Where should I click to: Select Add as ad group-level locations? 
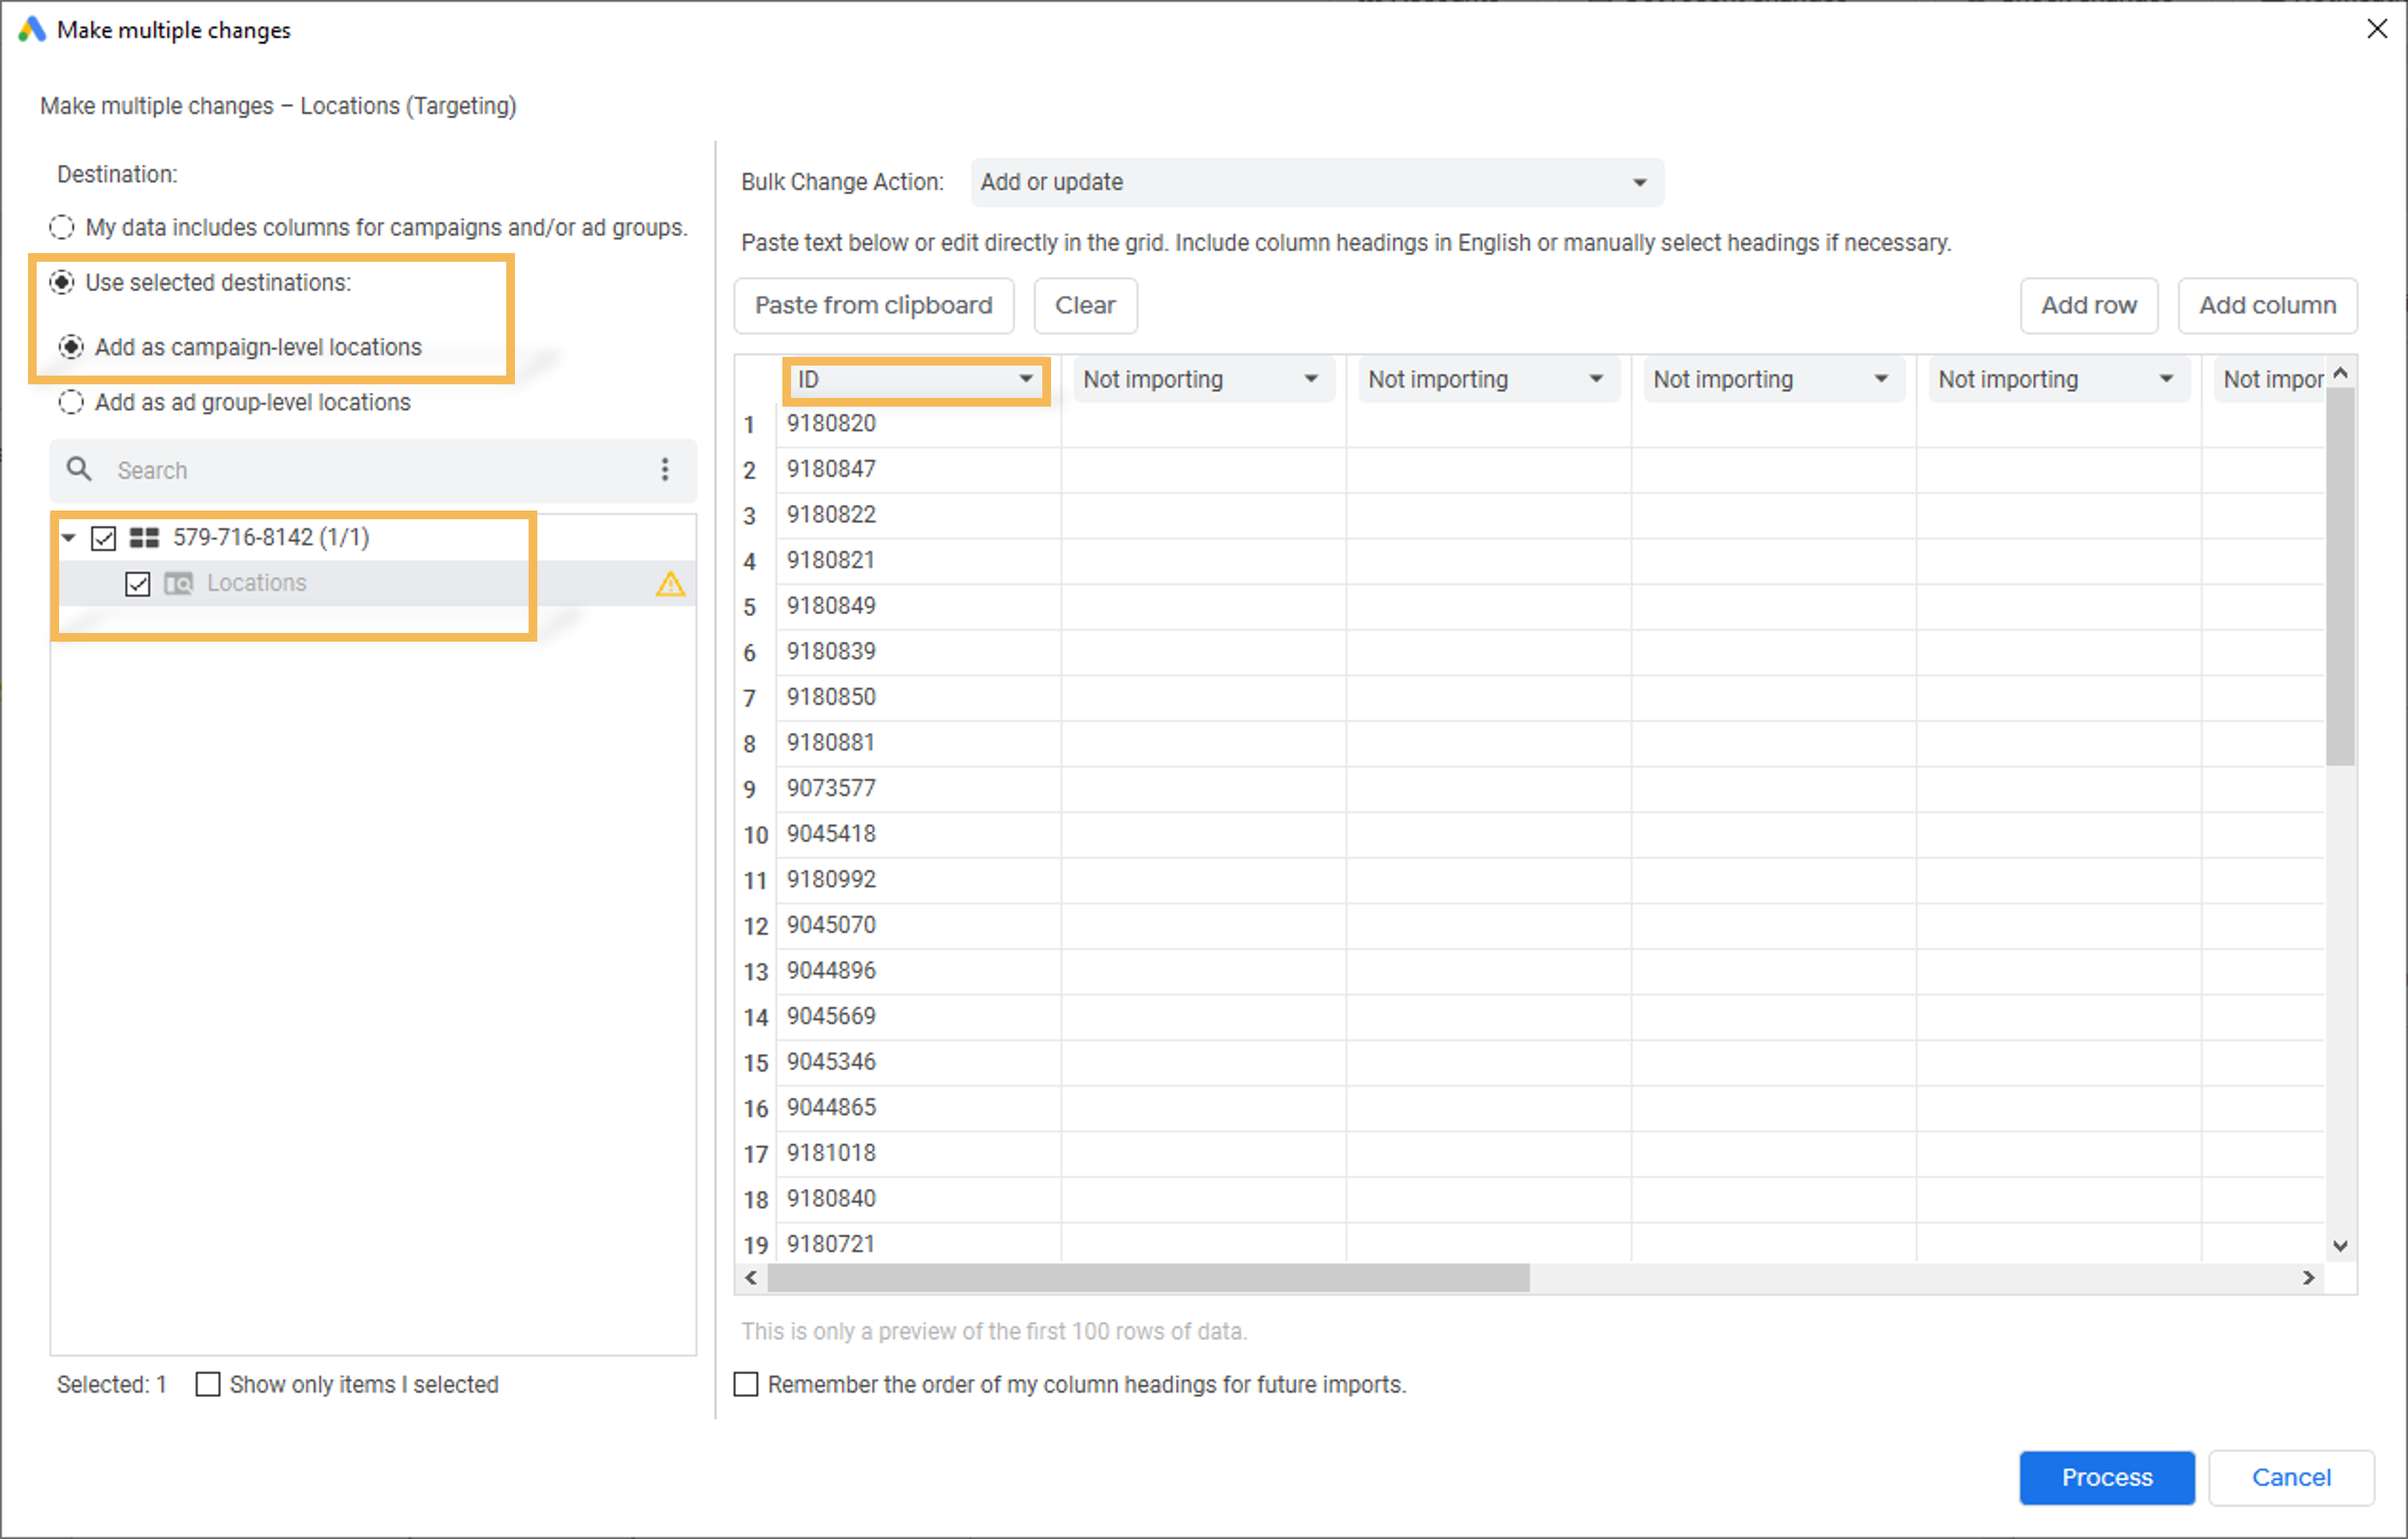[70, 402]
